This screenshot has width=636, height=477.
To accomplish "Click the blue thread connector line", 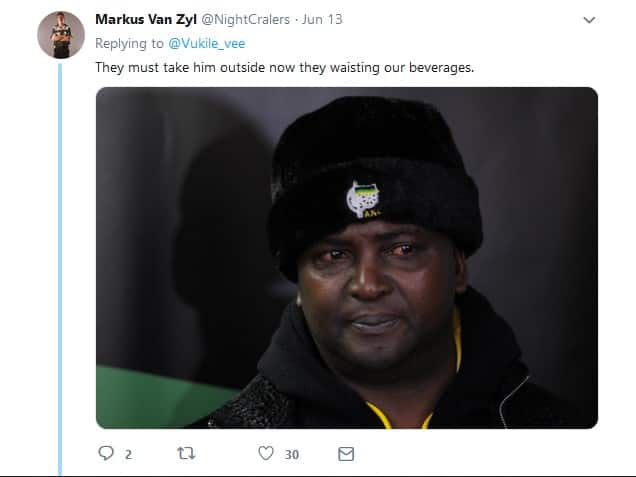I will [x=60, y=268].
